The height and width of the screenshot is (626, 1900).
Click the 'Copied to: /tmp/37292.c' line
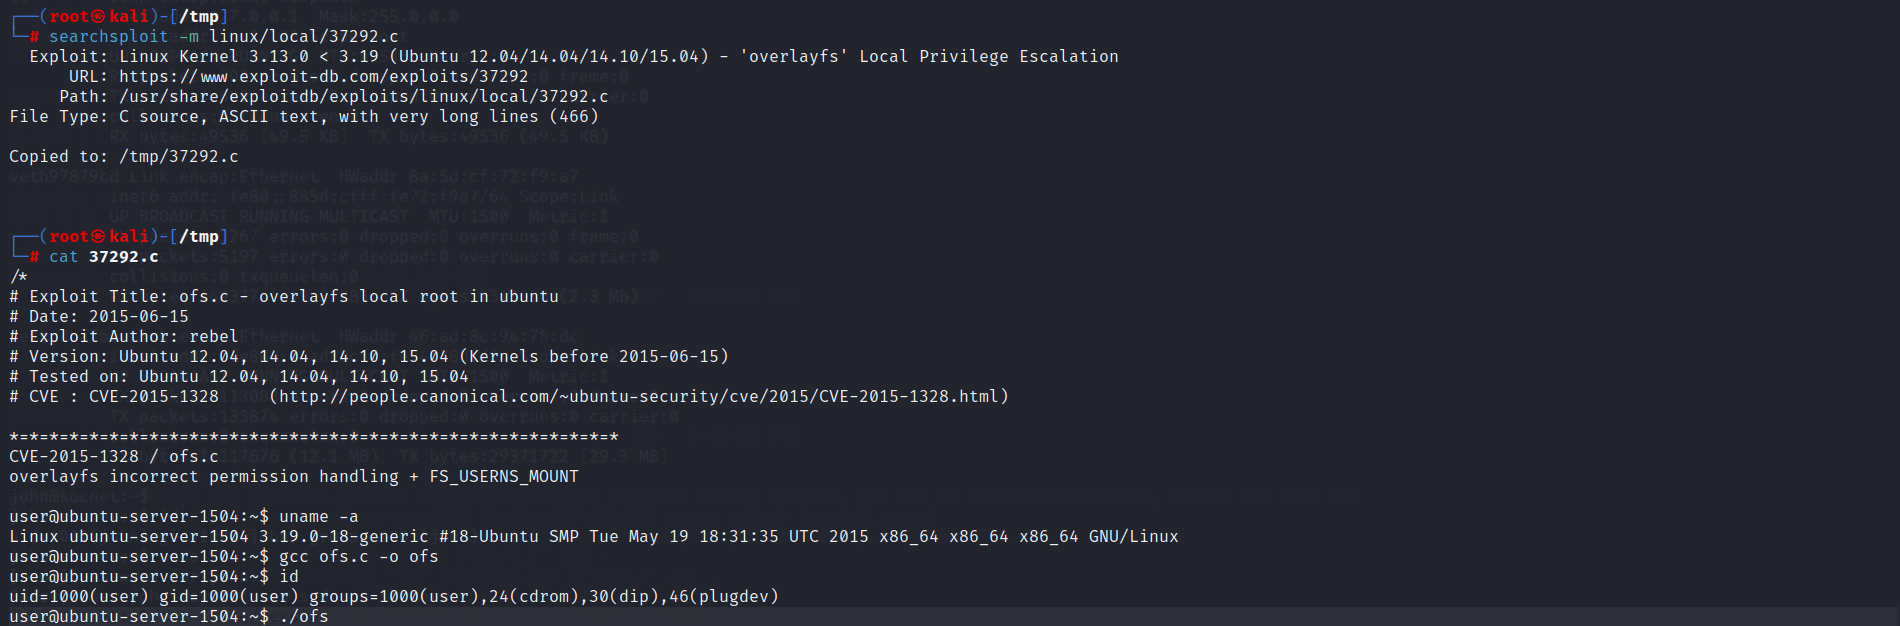pyautogui.click(x=124, y=156)
